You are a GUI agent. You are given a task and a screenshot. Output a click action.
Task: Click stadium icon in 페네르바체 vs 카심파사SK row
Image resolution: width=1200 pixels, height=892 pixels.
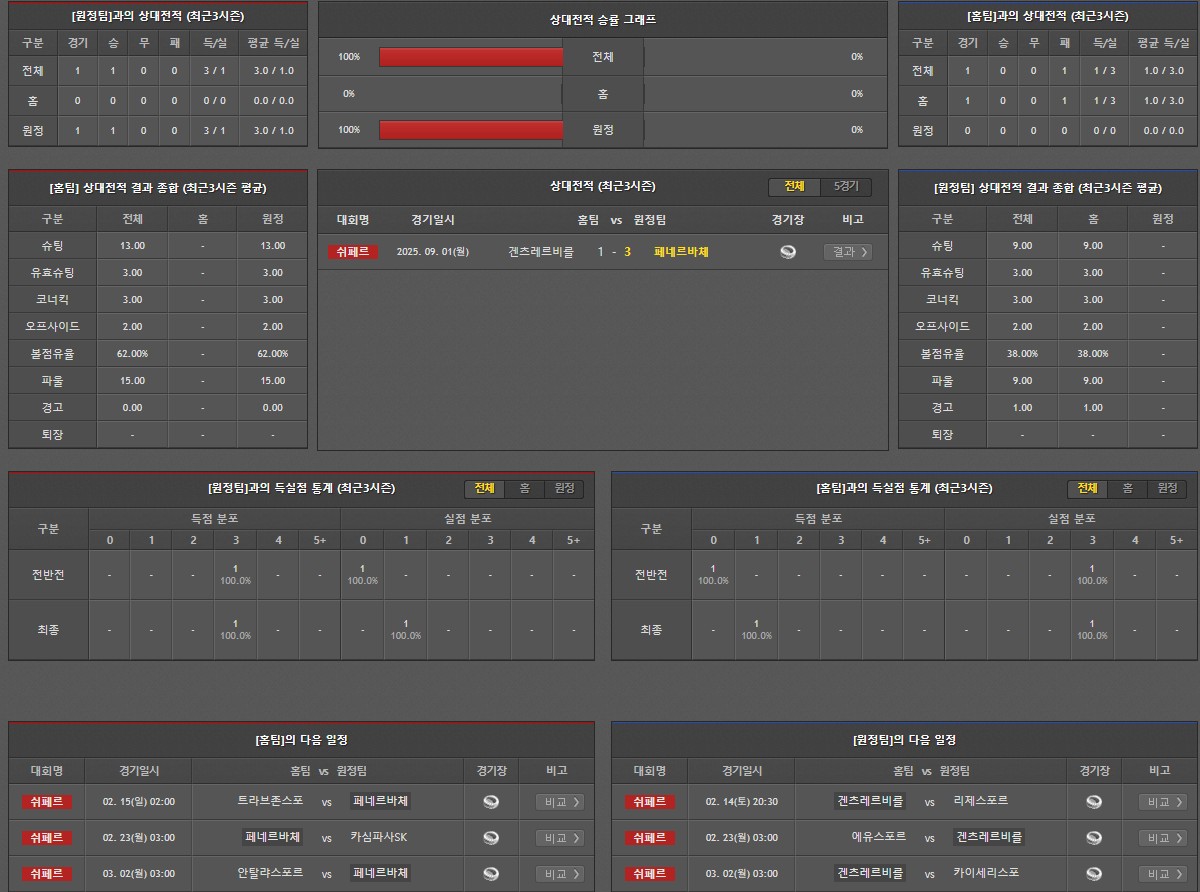click(491, 838)
